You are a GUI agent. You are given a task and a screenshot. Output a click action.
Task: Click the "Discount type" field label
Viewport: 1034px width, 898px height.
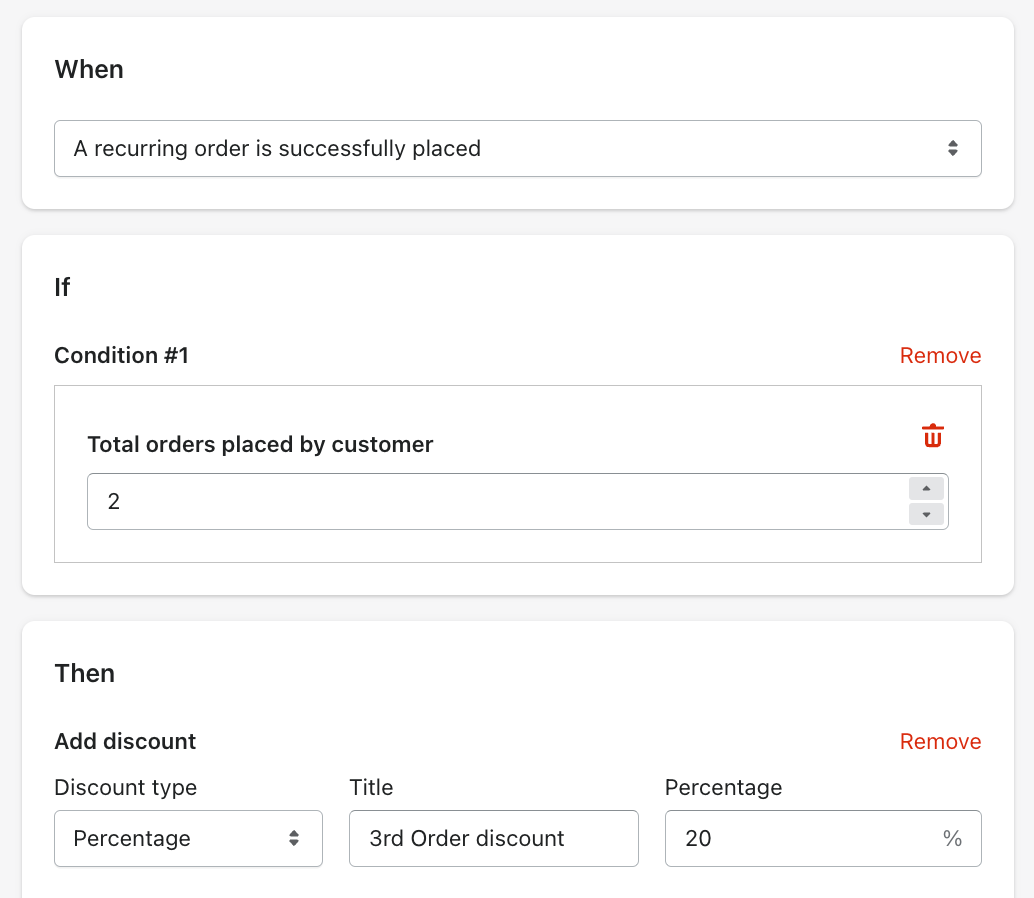(125, 788)
